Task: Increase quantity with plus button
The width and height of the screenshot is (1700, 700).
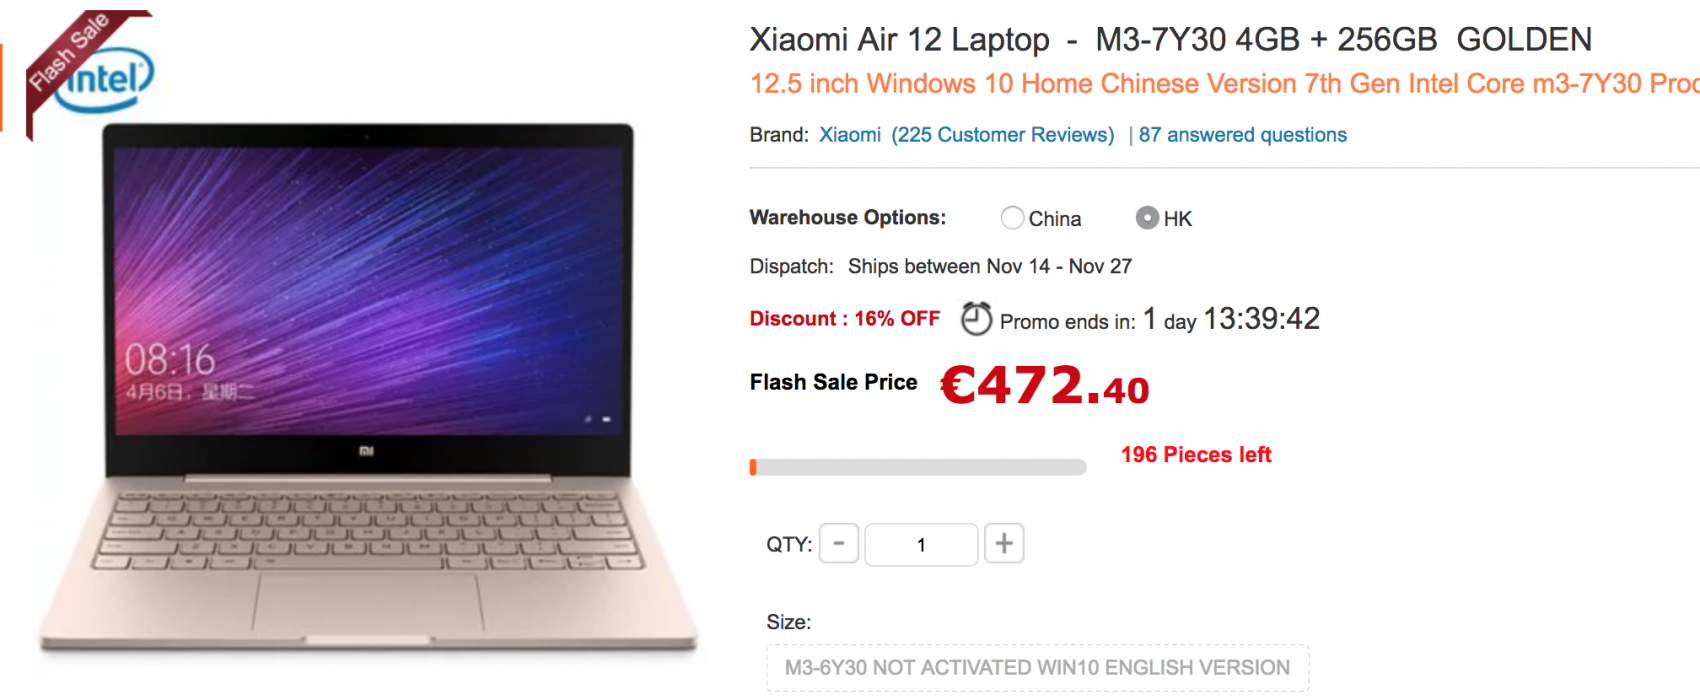Action: pos(1004,544)
